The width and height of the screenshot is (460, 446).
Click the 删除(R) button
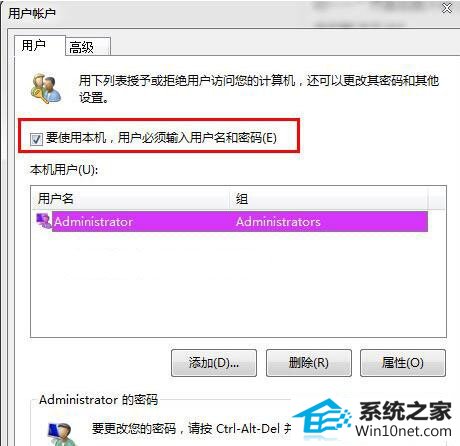pos(308,363)
